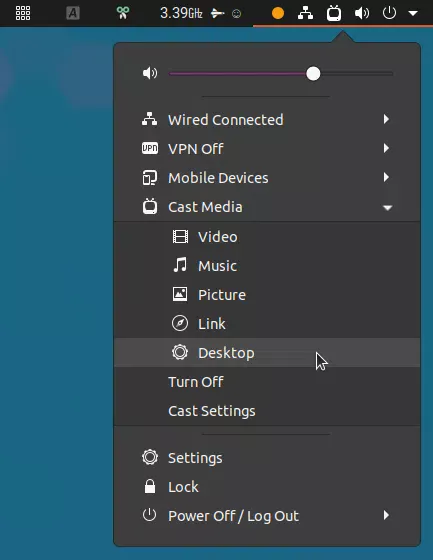Select Music cast option

[267, 265]
